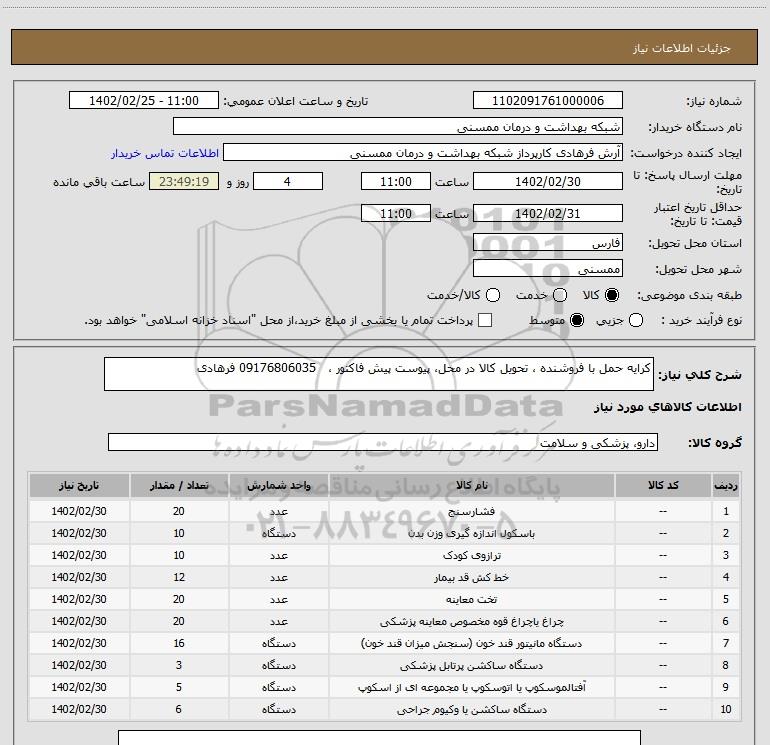The height and width of the screenshot is (745, 770).
Task: Select row item ترازوی کودک
Action: point(471,555)
